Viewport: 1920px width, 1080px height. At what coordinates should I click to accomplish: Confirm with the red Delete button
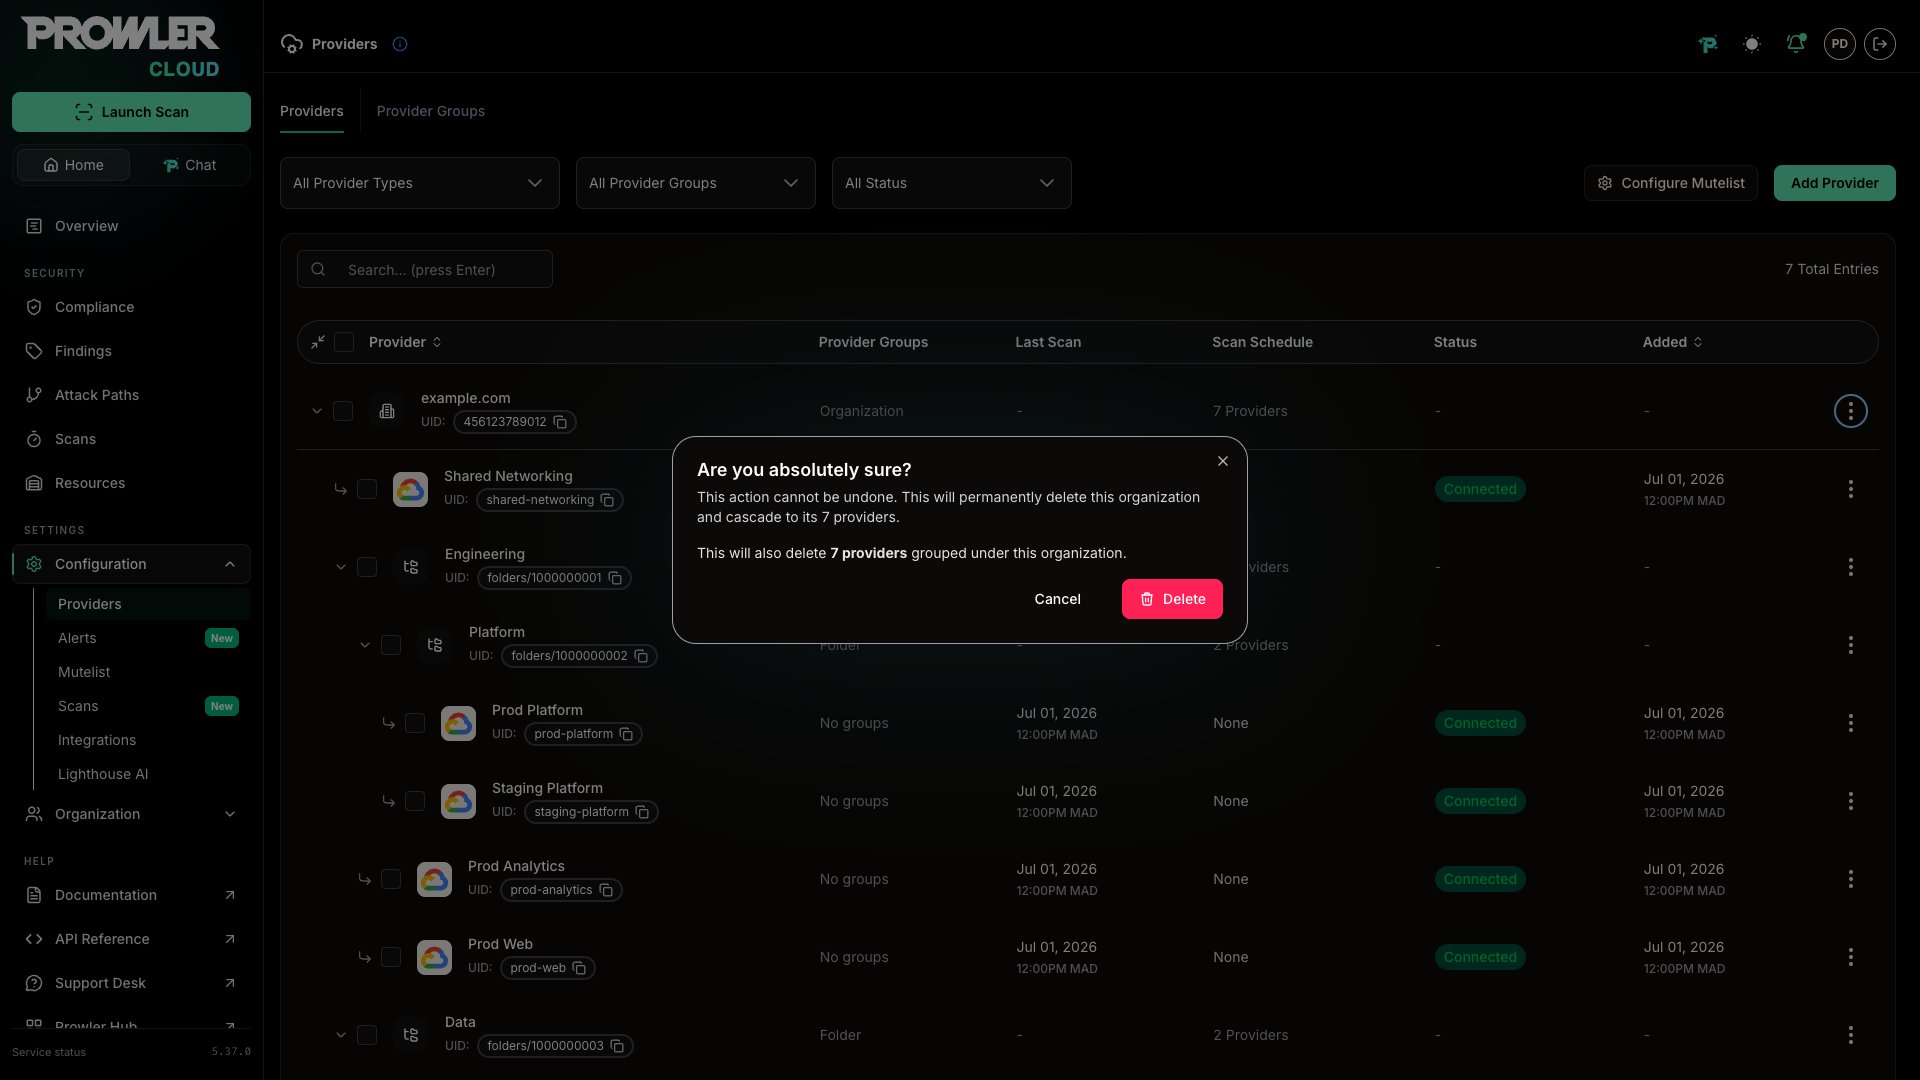tap(1172, 599)
